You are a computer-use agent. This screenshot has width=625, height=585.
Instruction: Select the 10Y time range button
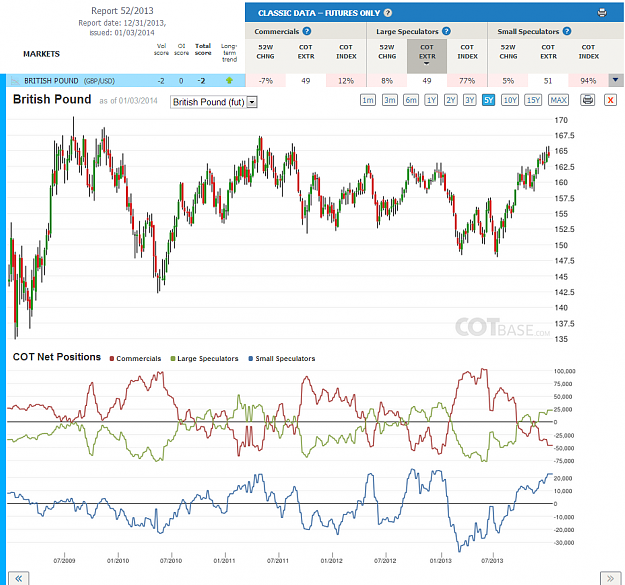point(510,100)
